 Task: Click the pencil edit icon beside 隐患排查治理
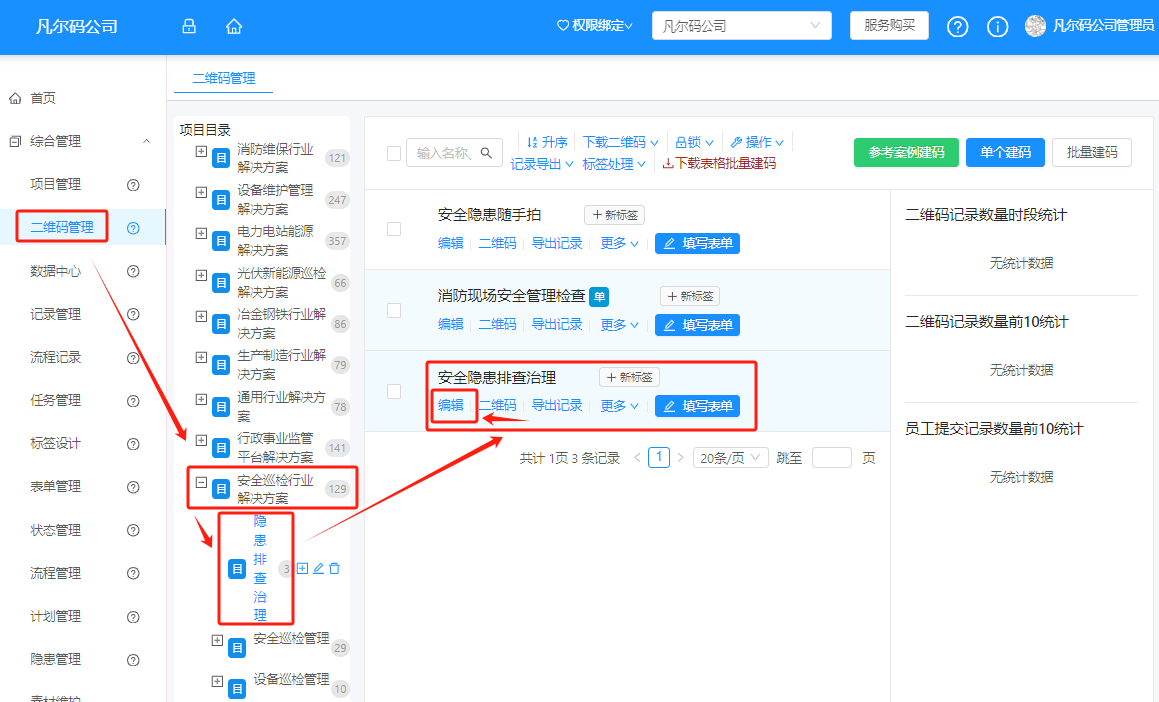[320, 568]
